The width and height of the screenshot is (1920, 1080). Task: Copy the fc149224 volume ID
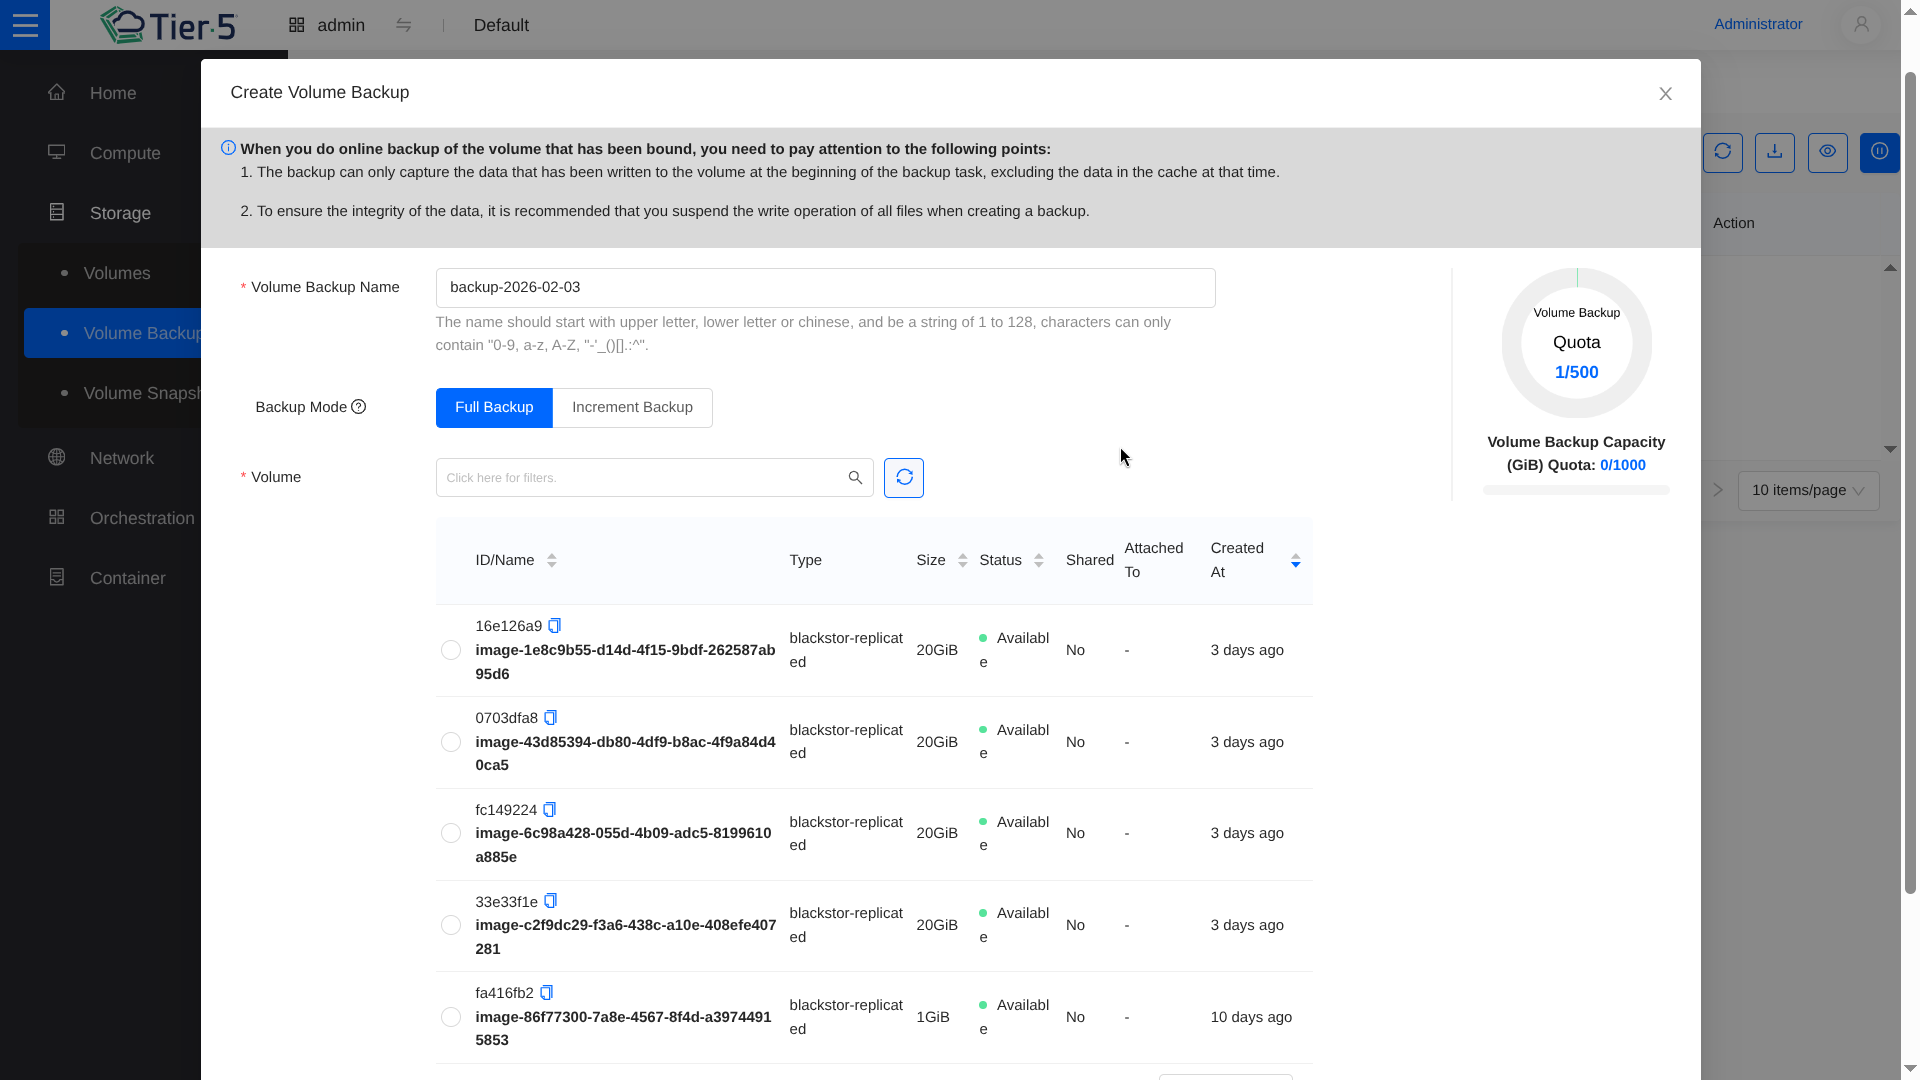point(549,810)
